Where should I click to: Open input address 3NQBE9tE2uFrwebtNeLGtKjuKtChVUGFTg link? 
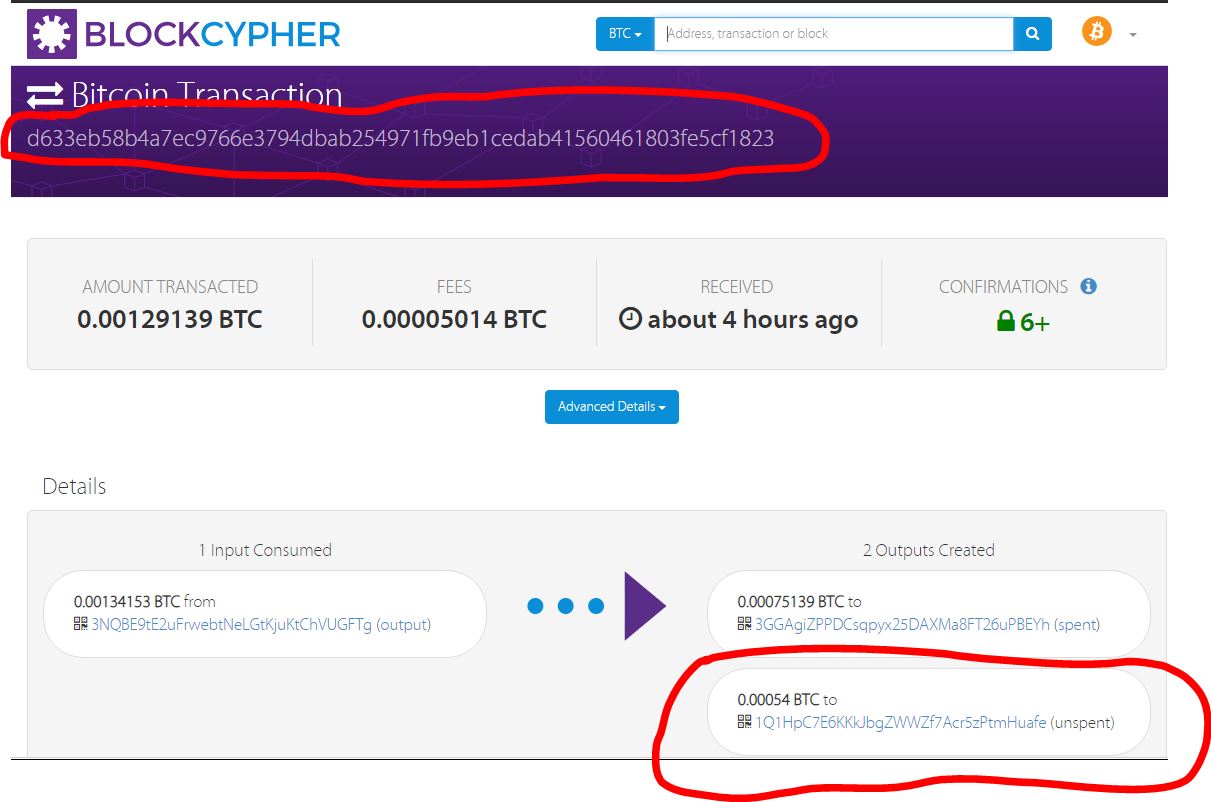pos(231,625)
